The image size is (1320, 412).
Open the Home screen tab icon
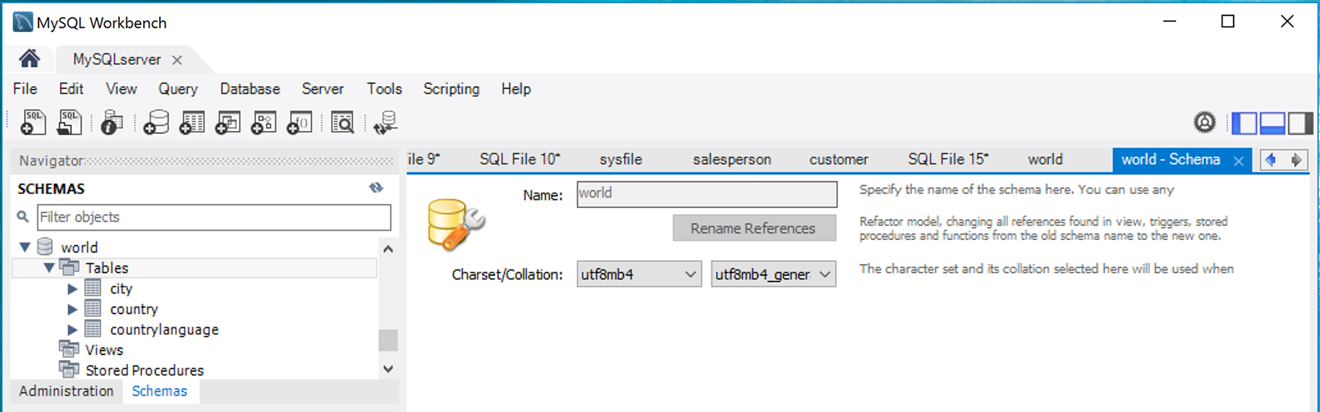pos(29,59)
